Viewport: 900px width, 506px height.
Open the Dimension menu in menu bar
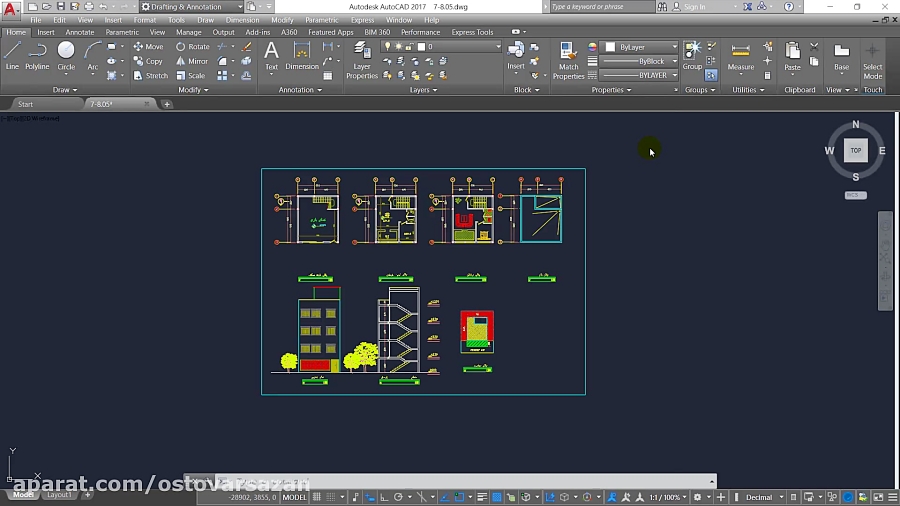242,20
